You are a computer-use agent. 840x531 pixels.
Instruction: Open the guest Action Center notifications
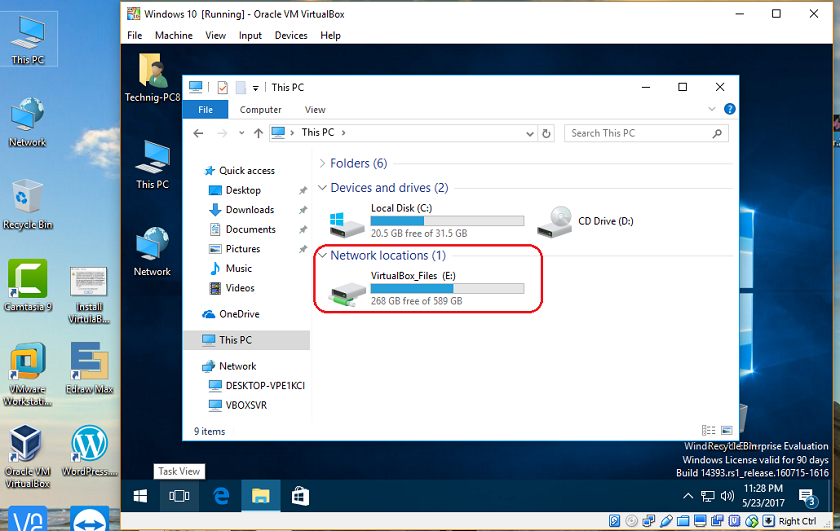point(807,497)
